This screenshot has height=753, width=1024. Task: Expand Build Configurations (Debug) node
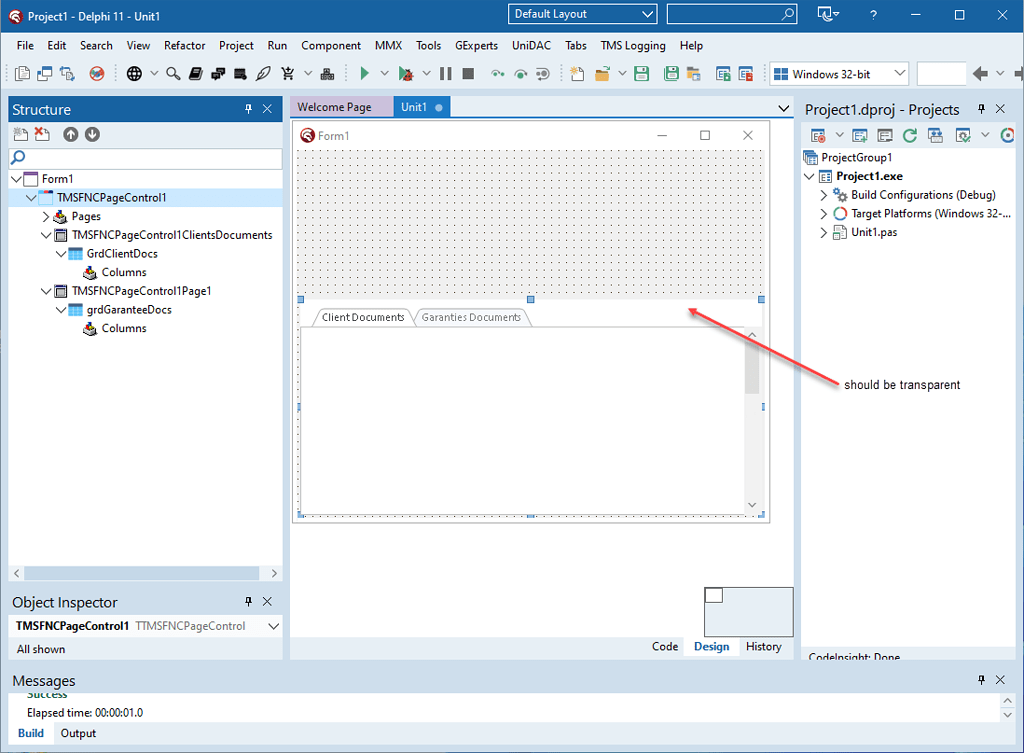[824, 195]
